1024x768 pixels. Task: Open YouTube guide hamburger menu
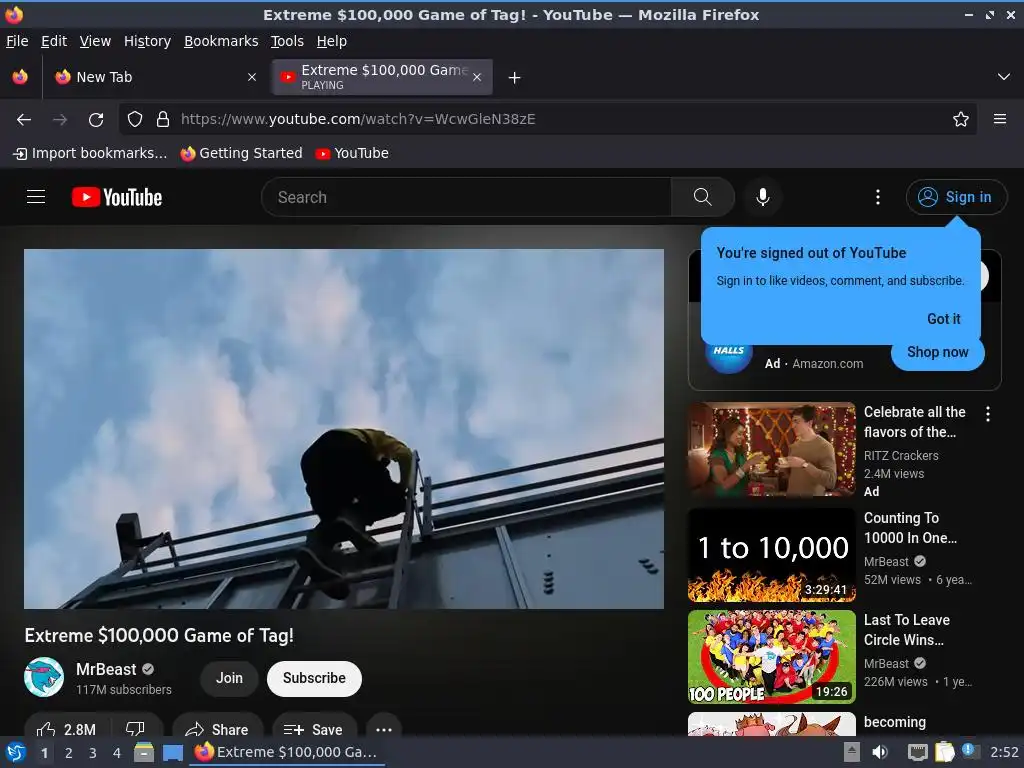point(36,197)
